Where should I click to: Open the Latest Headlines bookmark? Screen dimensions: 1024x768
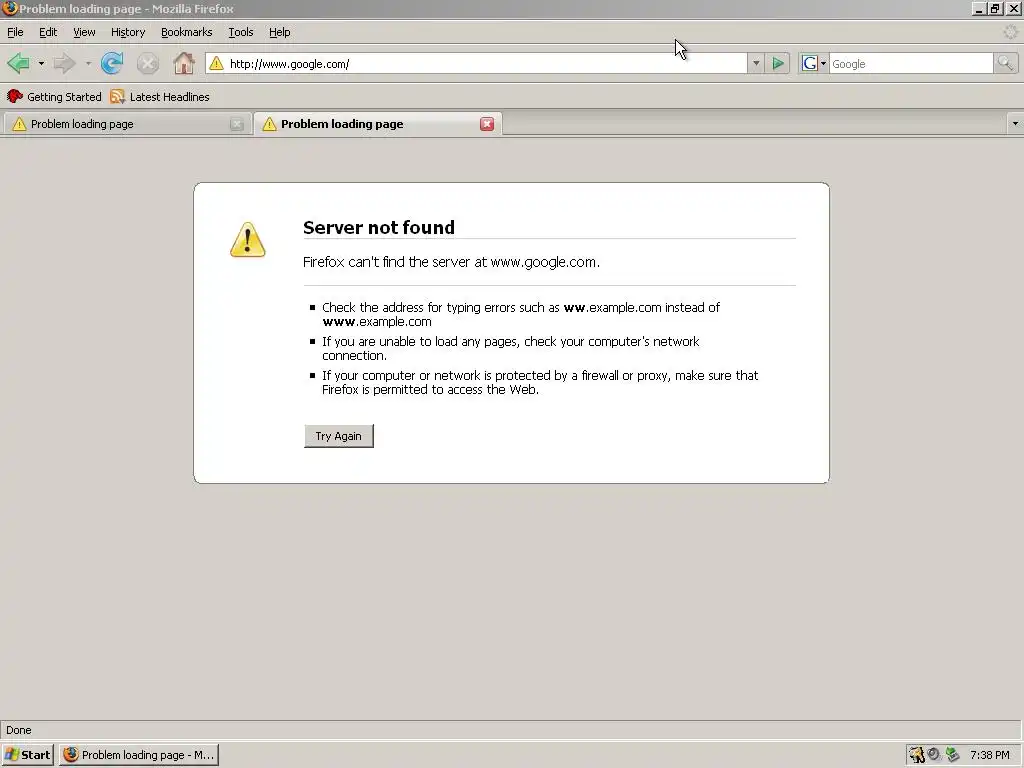[160, 97]
